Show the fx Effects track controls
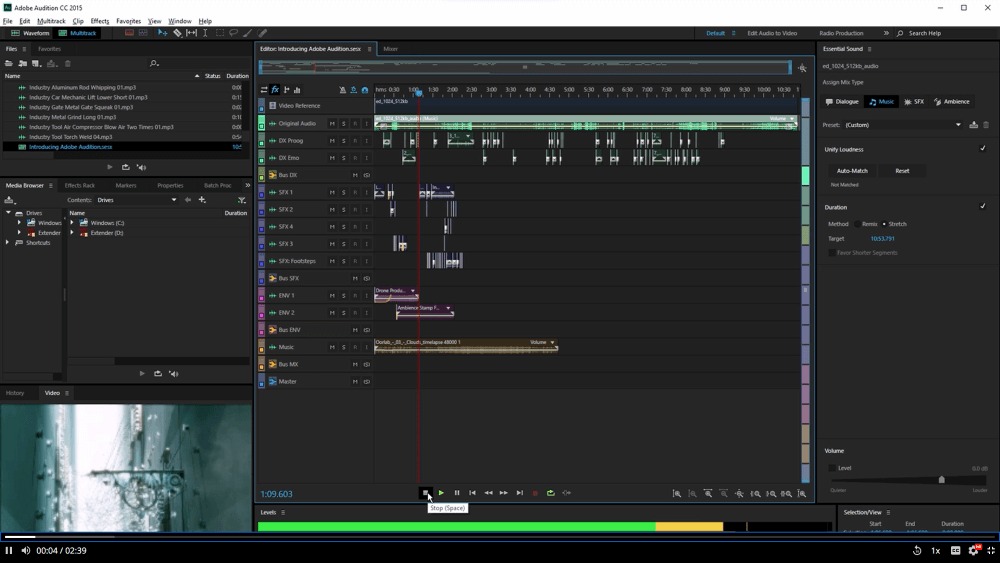 click(275, 90)
